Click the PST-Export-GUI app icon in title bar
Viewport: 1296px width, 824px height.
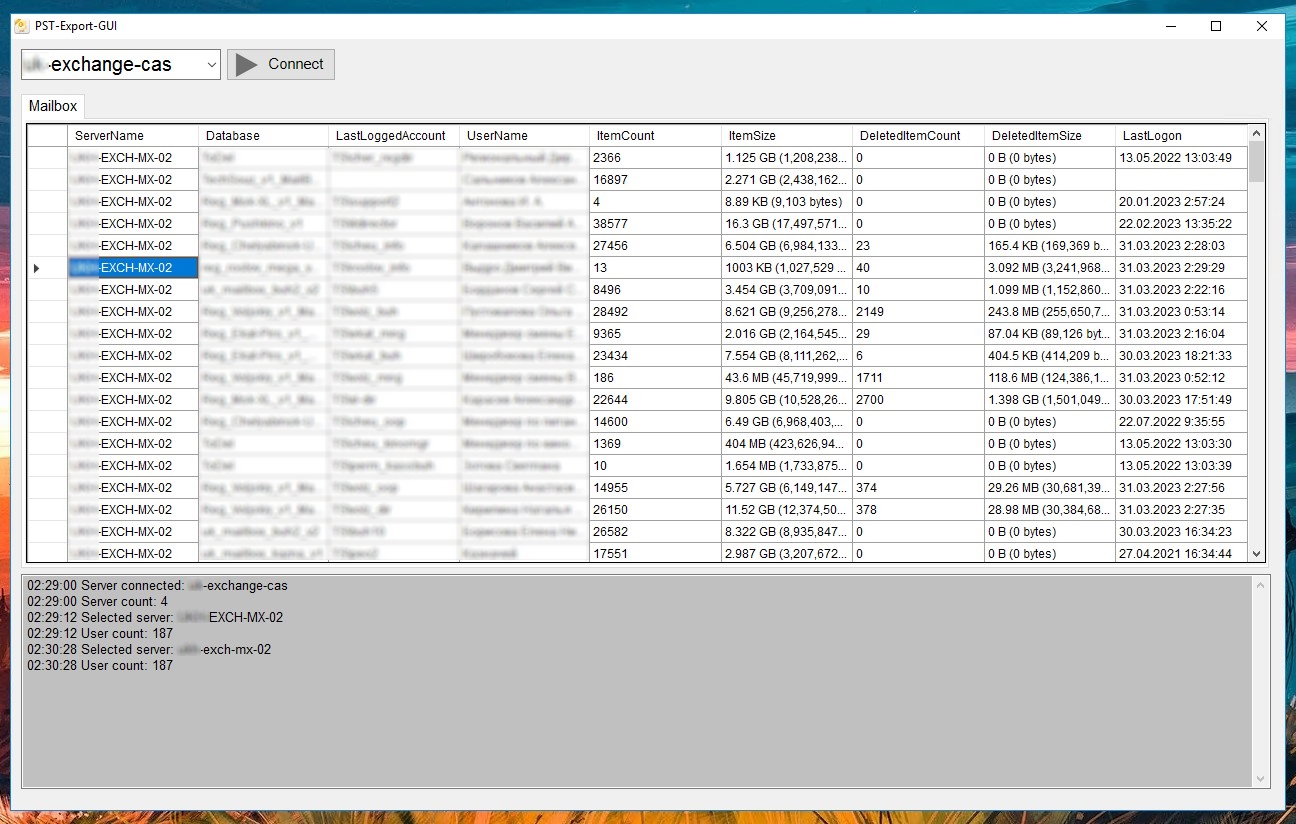click(21, 26)
